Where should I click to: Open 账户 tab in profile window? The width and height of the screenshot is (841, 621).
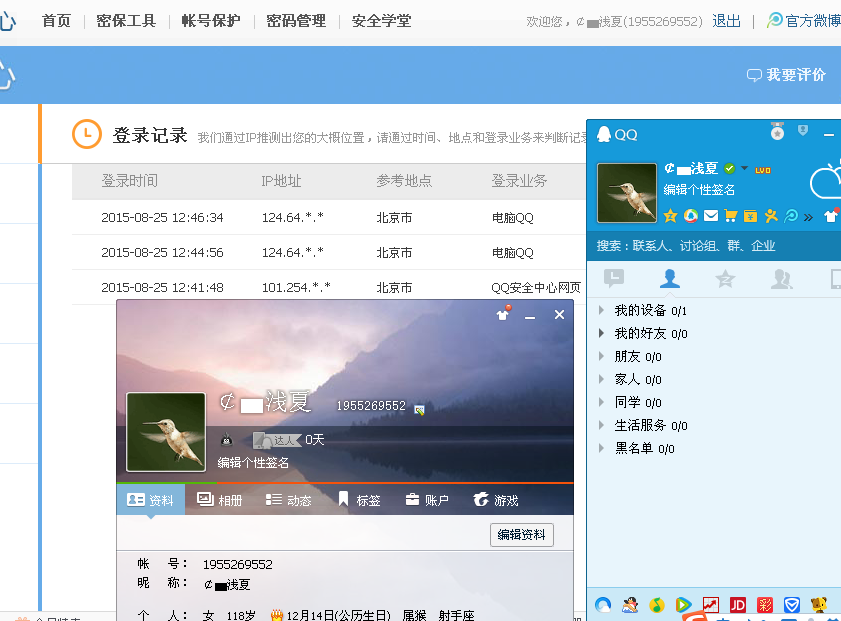[427, 500]
